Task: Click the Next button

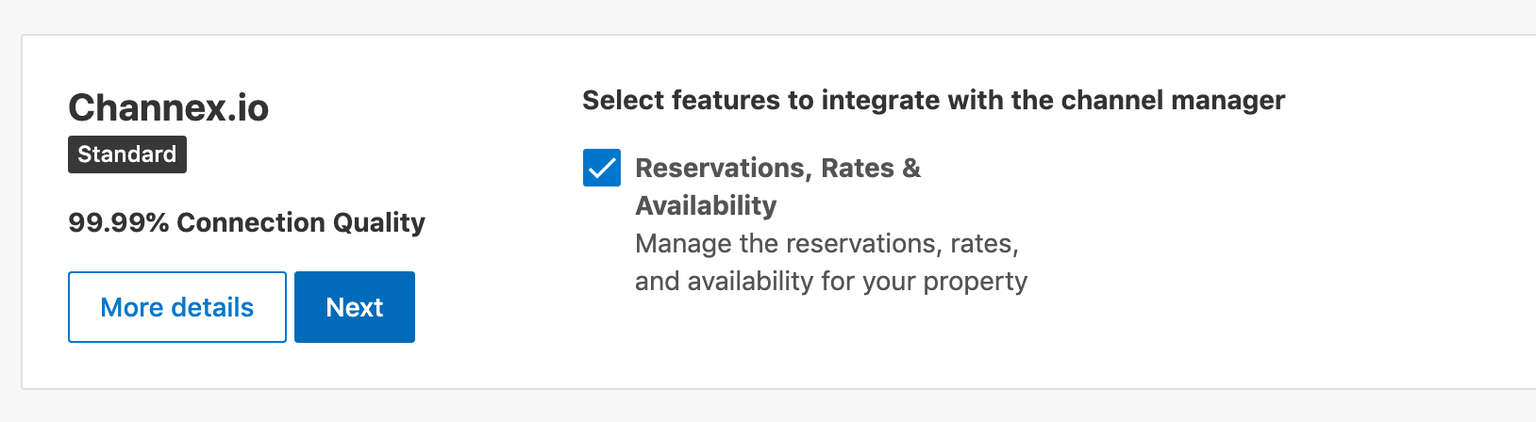Action: [x=354, y=307]
